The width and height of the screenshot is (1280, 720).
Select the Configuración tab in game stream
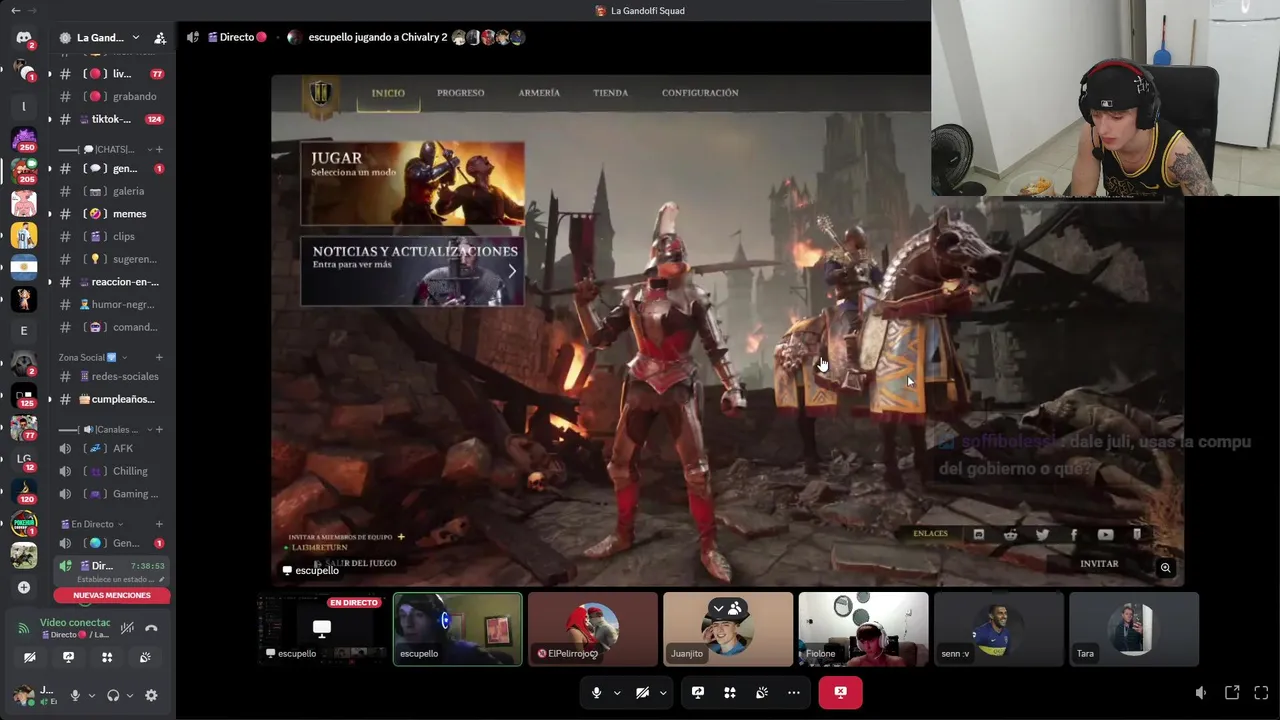(700, 93)
